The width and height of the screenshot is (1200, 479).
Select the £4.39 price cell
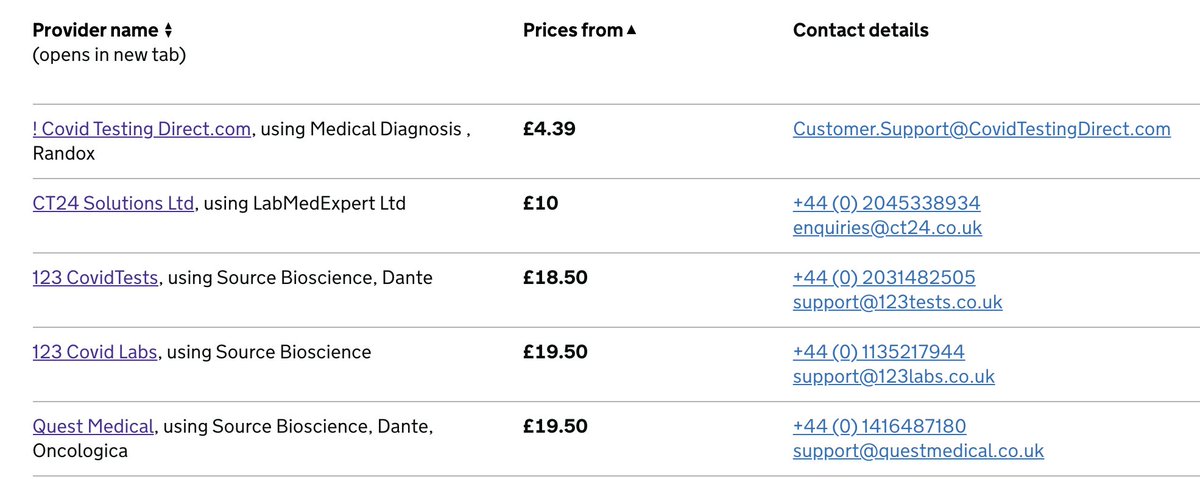pos(549,129)
